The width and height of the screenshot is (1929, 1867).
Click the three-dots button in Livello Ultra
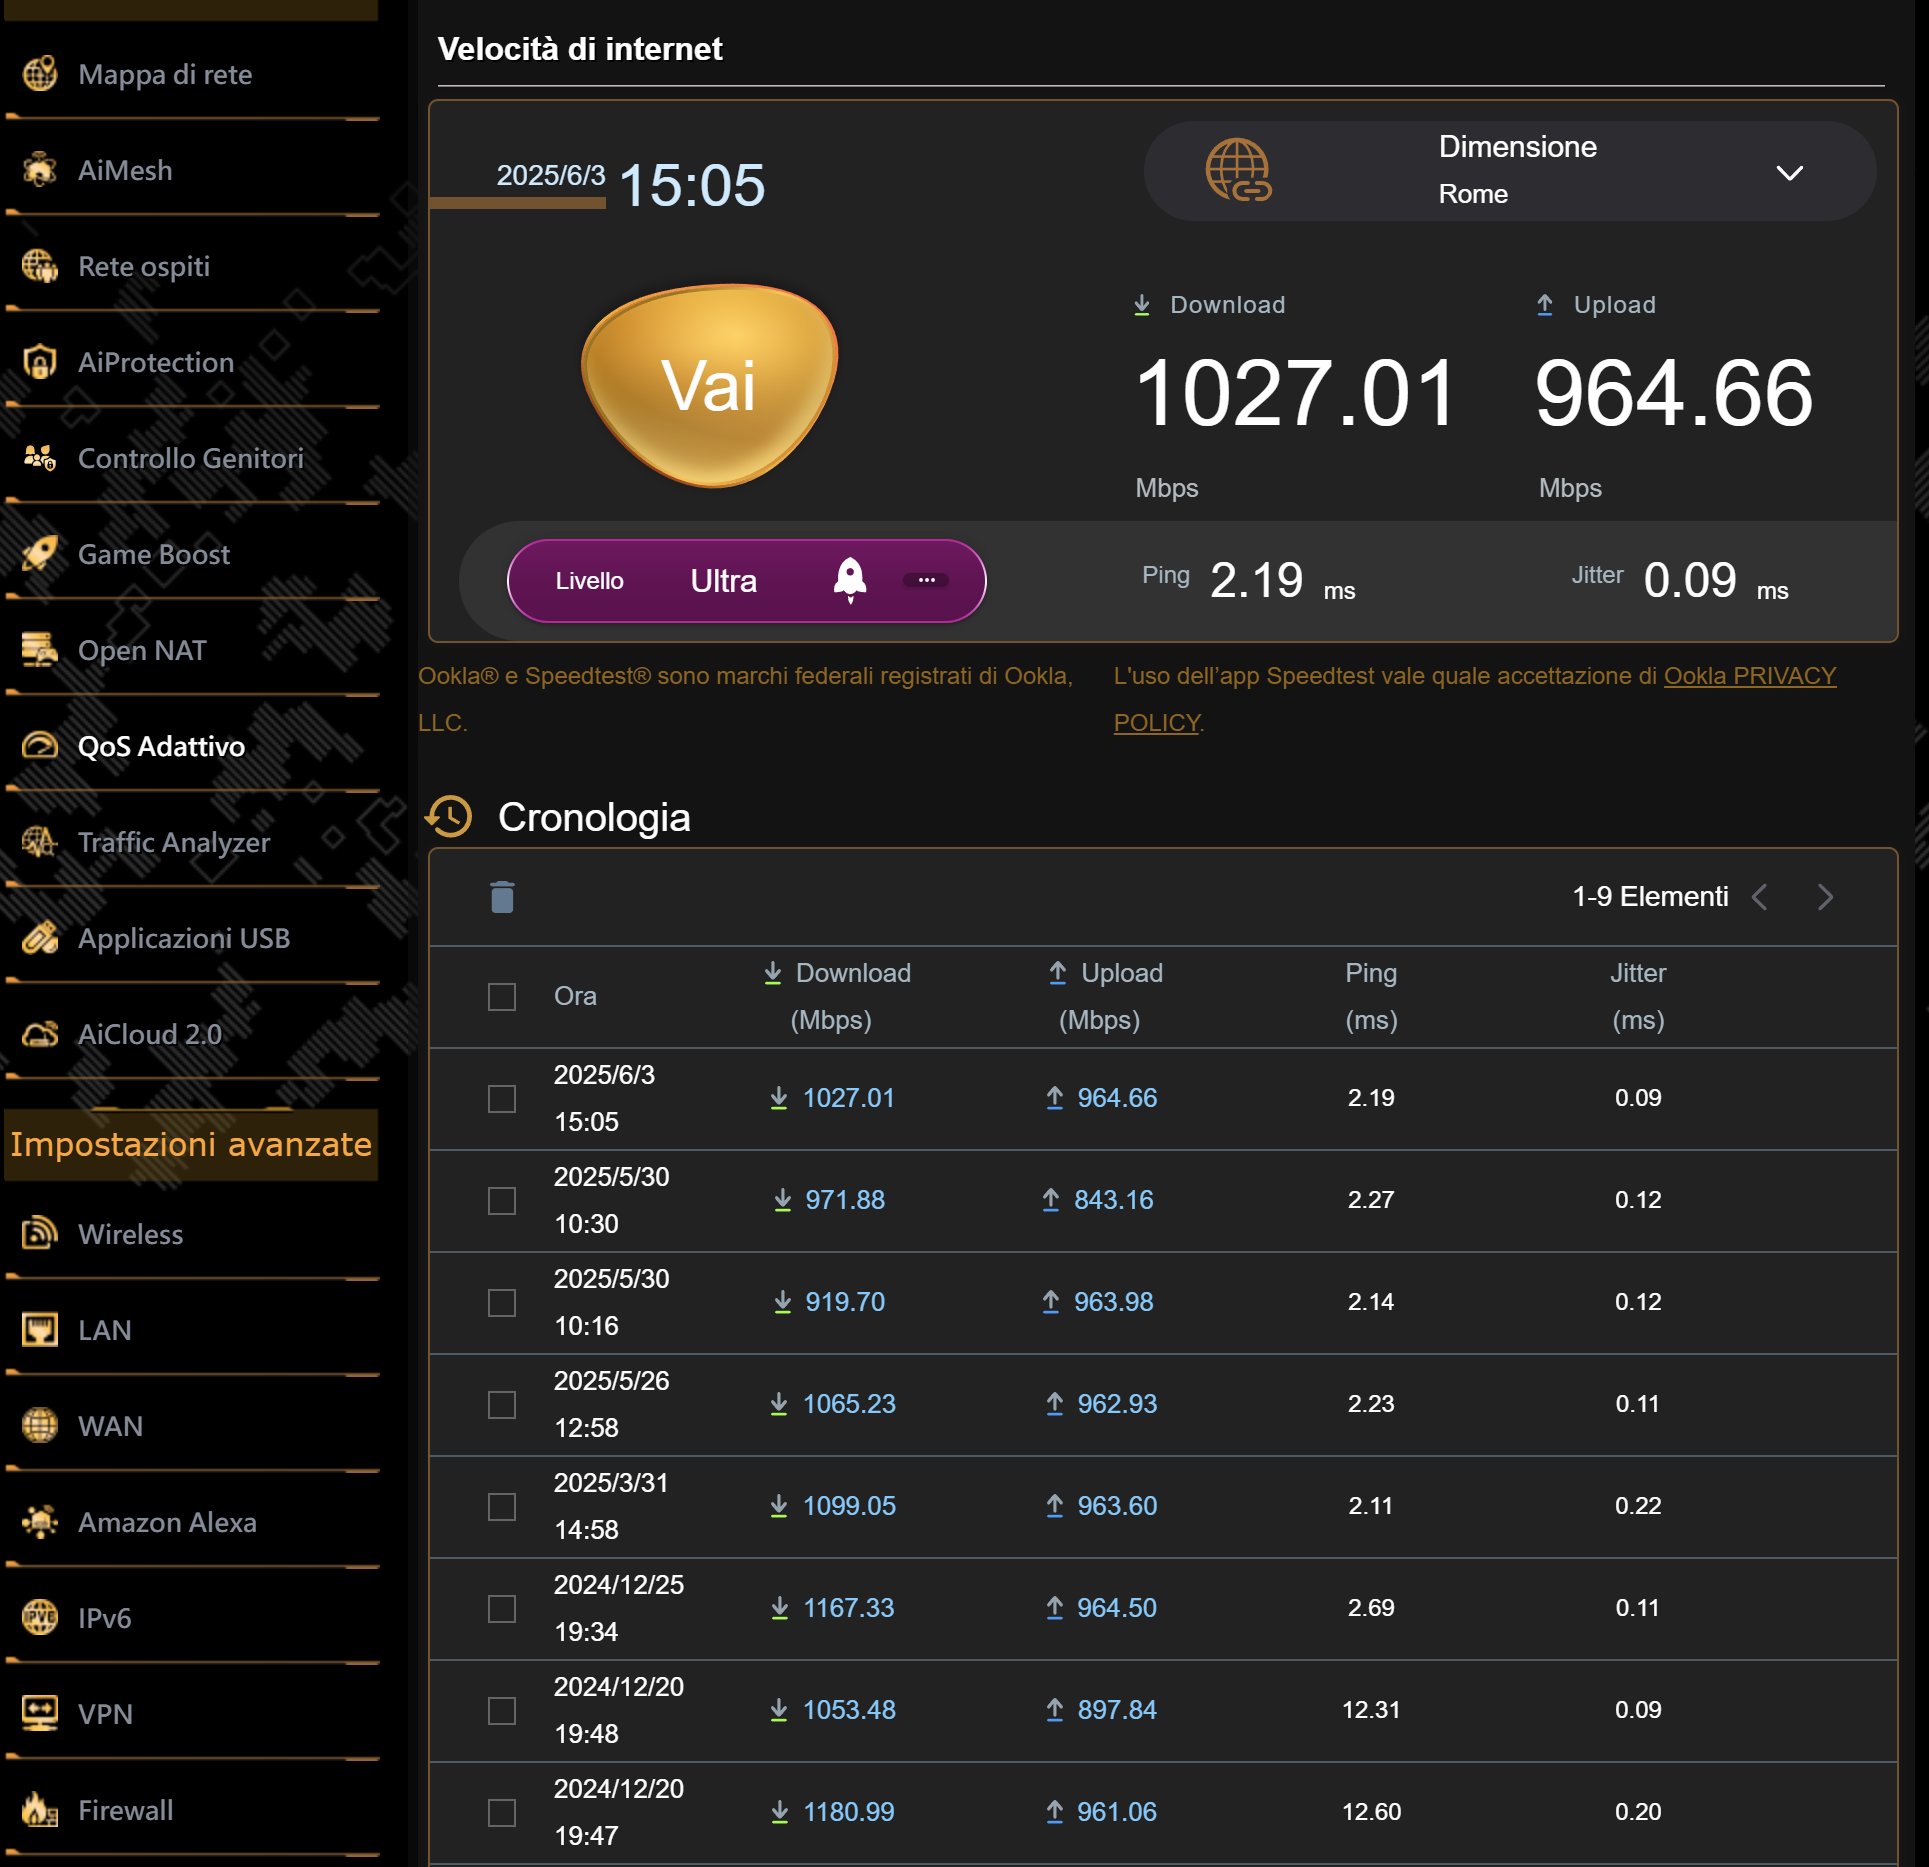pyautogui.click(x=926, y=580)
